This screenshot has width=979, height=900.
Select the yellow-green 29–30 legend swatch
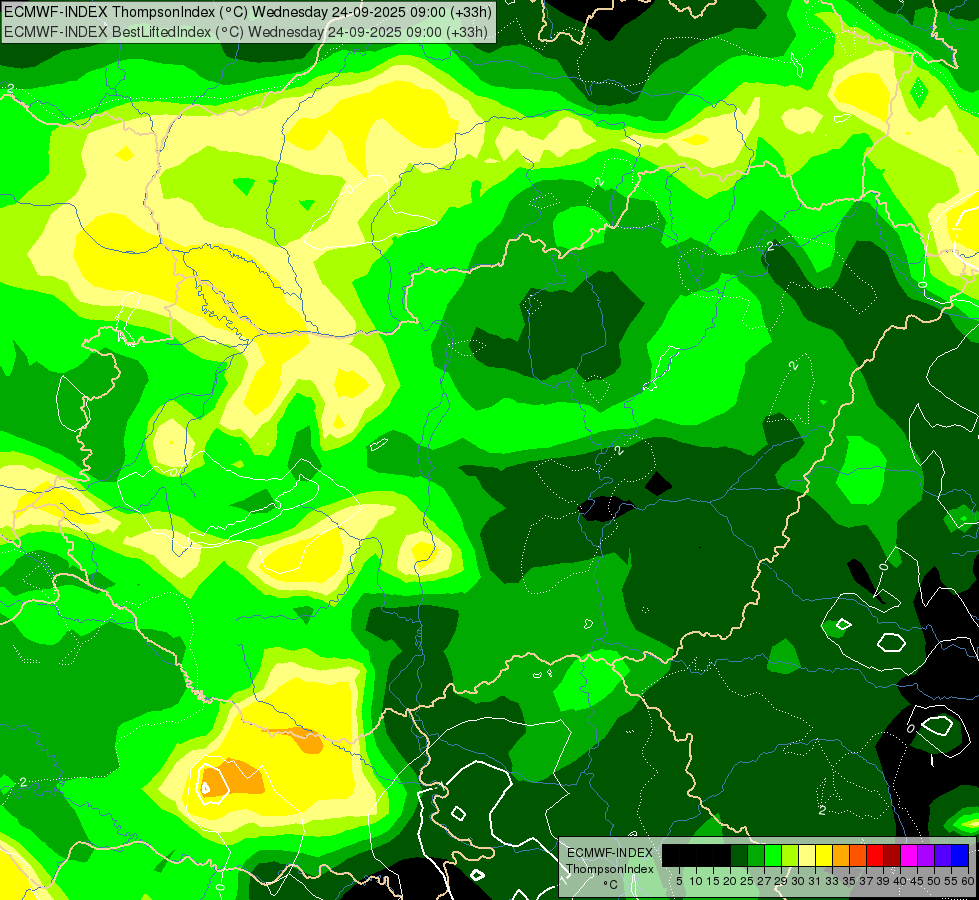[x=790, y=855]
